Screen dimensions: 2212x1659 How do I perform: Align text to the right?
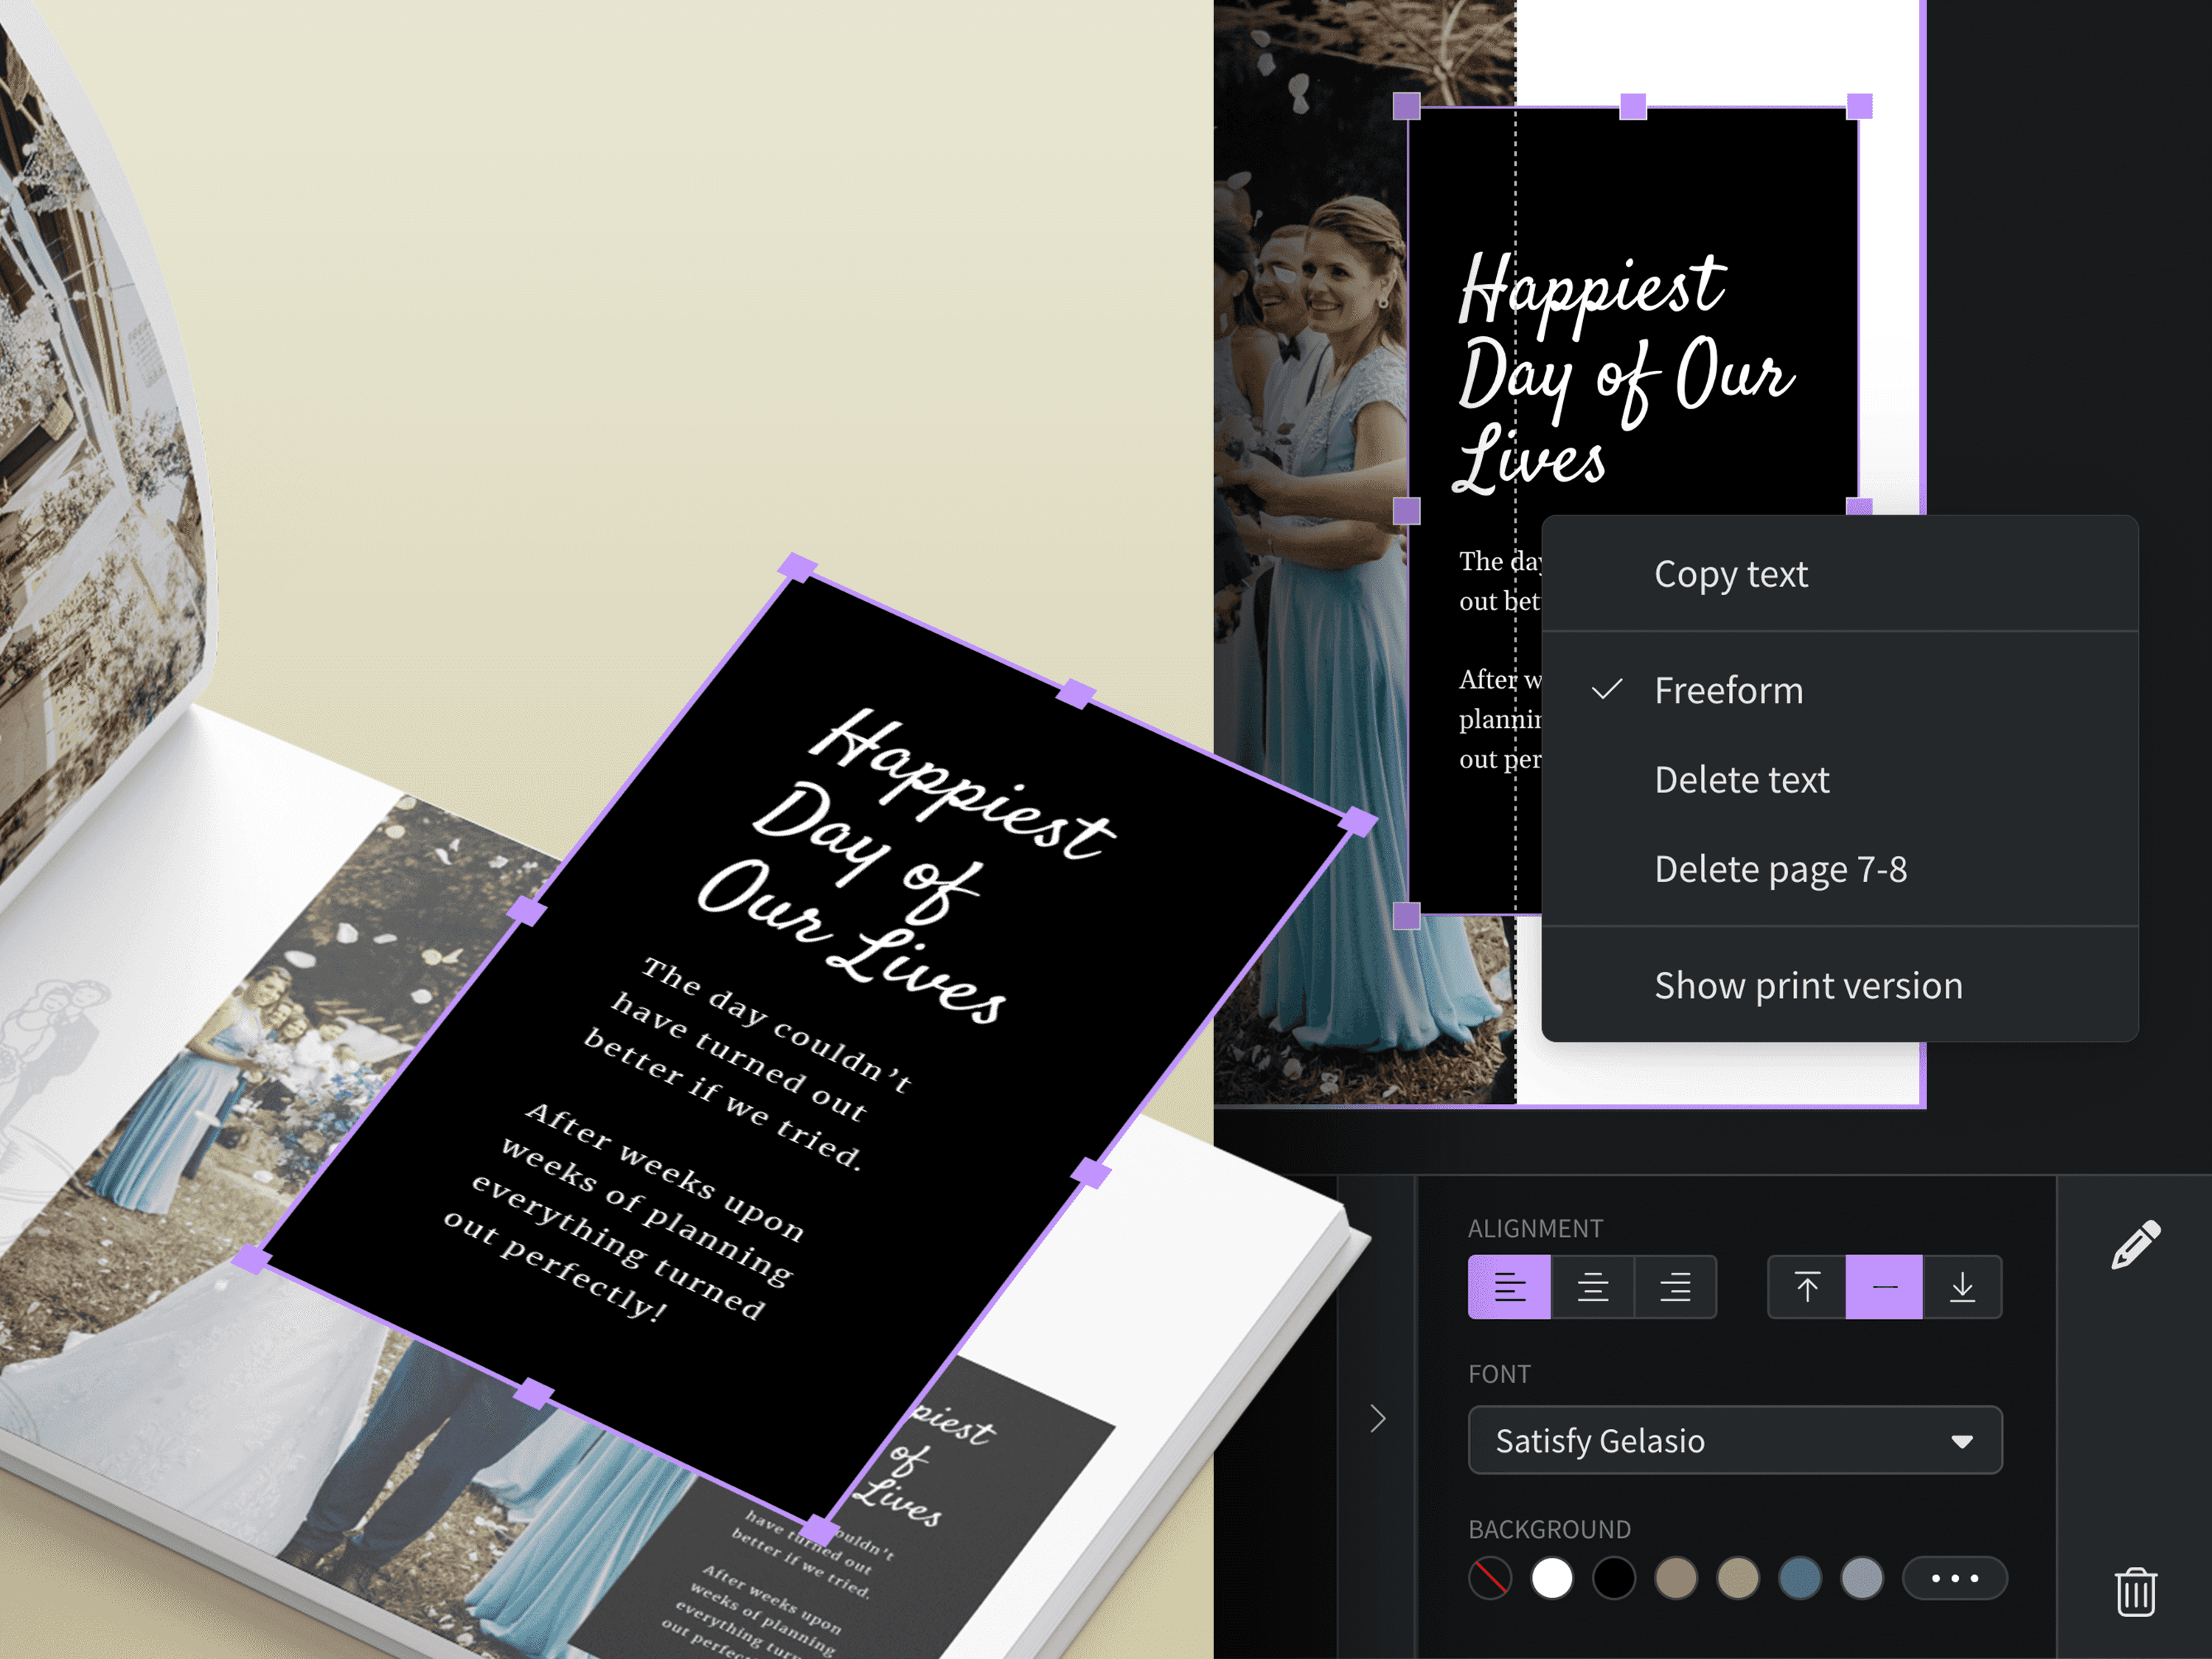coord(1675,1287)
